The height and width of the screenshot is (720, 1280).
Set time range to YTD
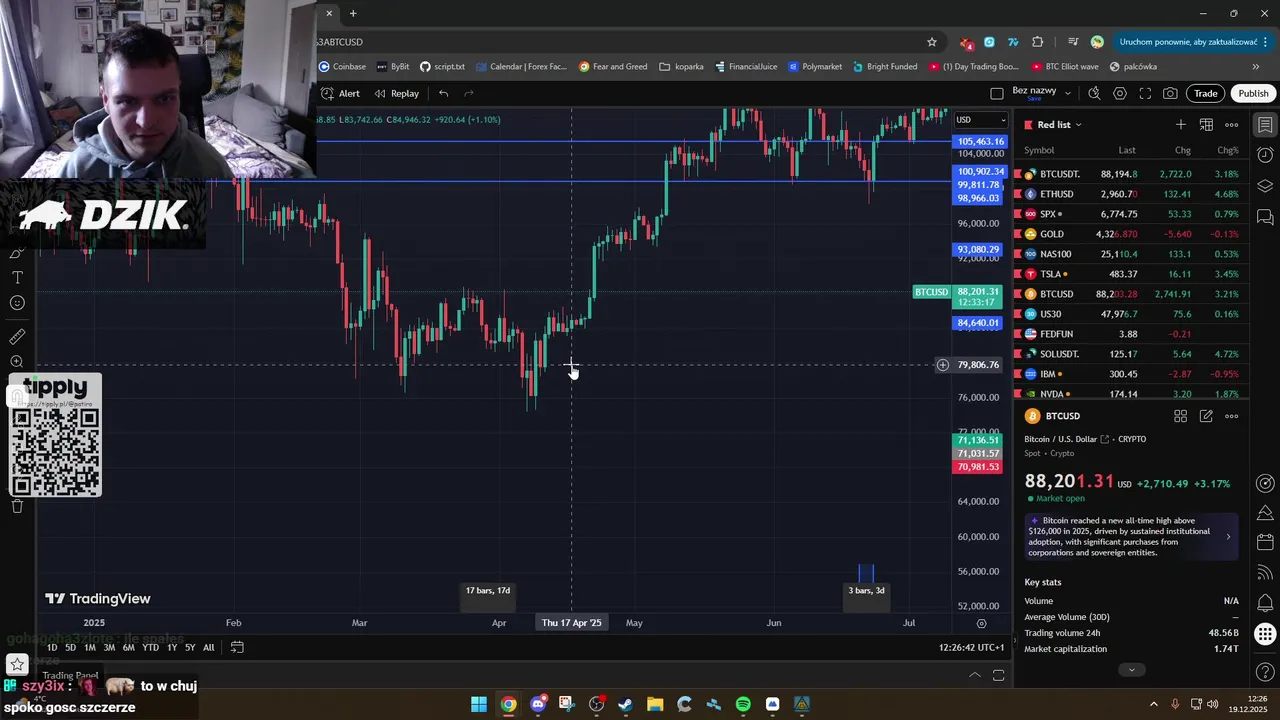click(150, 647)
